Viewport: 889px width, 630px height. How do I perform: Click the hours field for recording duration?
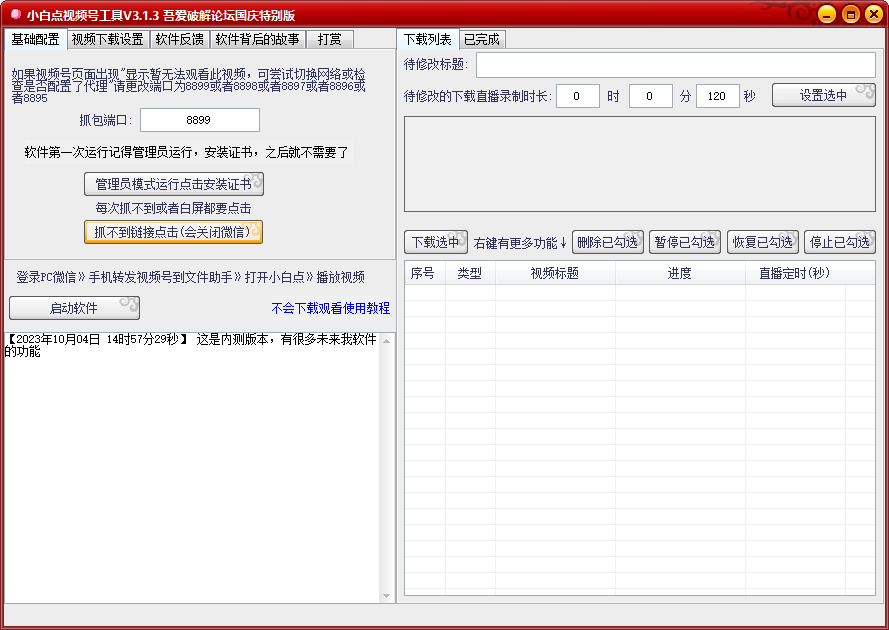point(577,96)
